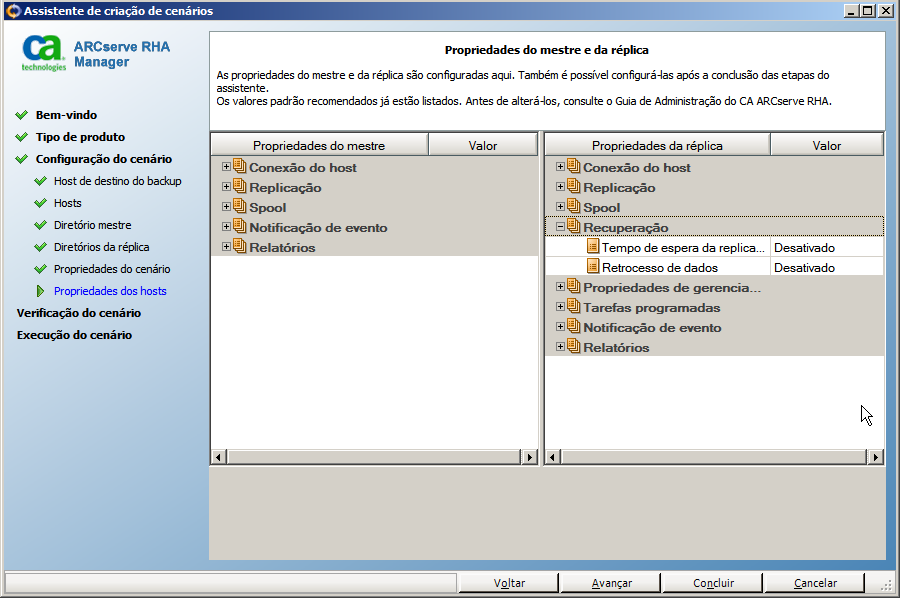The image size is (900, 598).
Task: Select Propriedades do cenário wizard step
Action: point(112,269)
